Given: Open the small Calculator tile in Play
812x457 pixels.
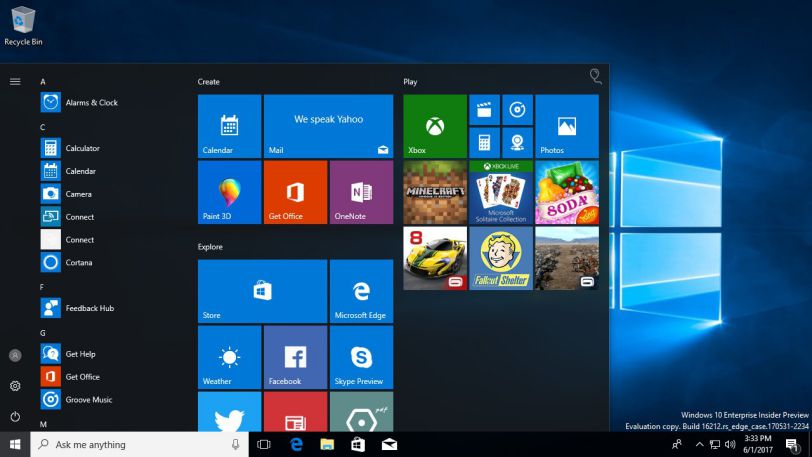Looking at the screenshot, I should pos(484,142).
